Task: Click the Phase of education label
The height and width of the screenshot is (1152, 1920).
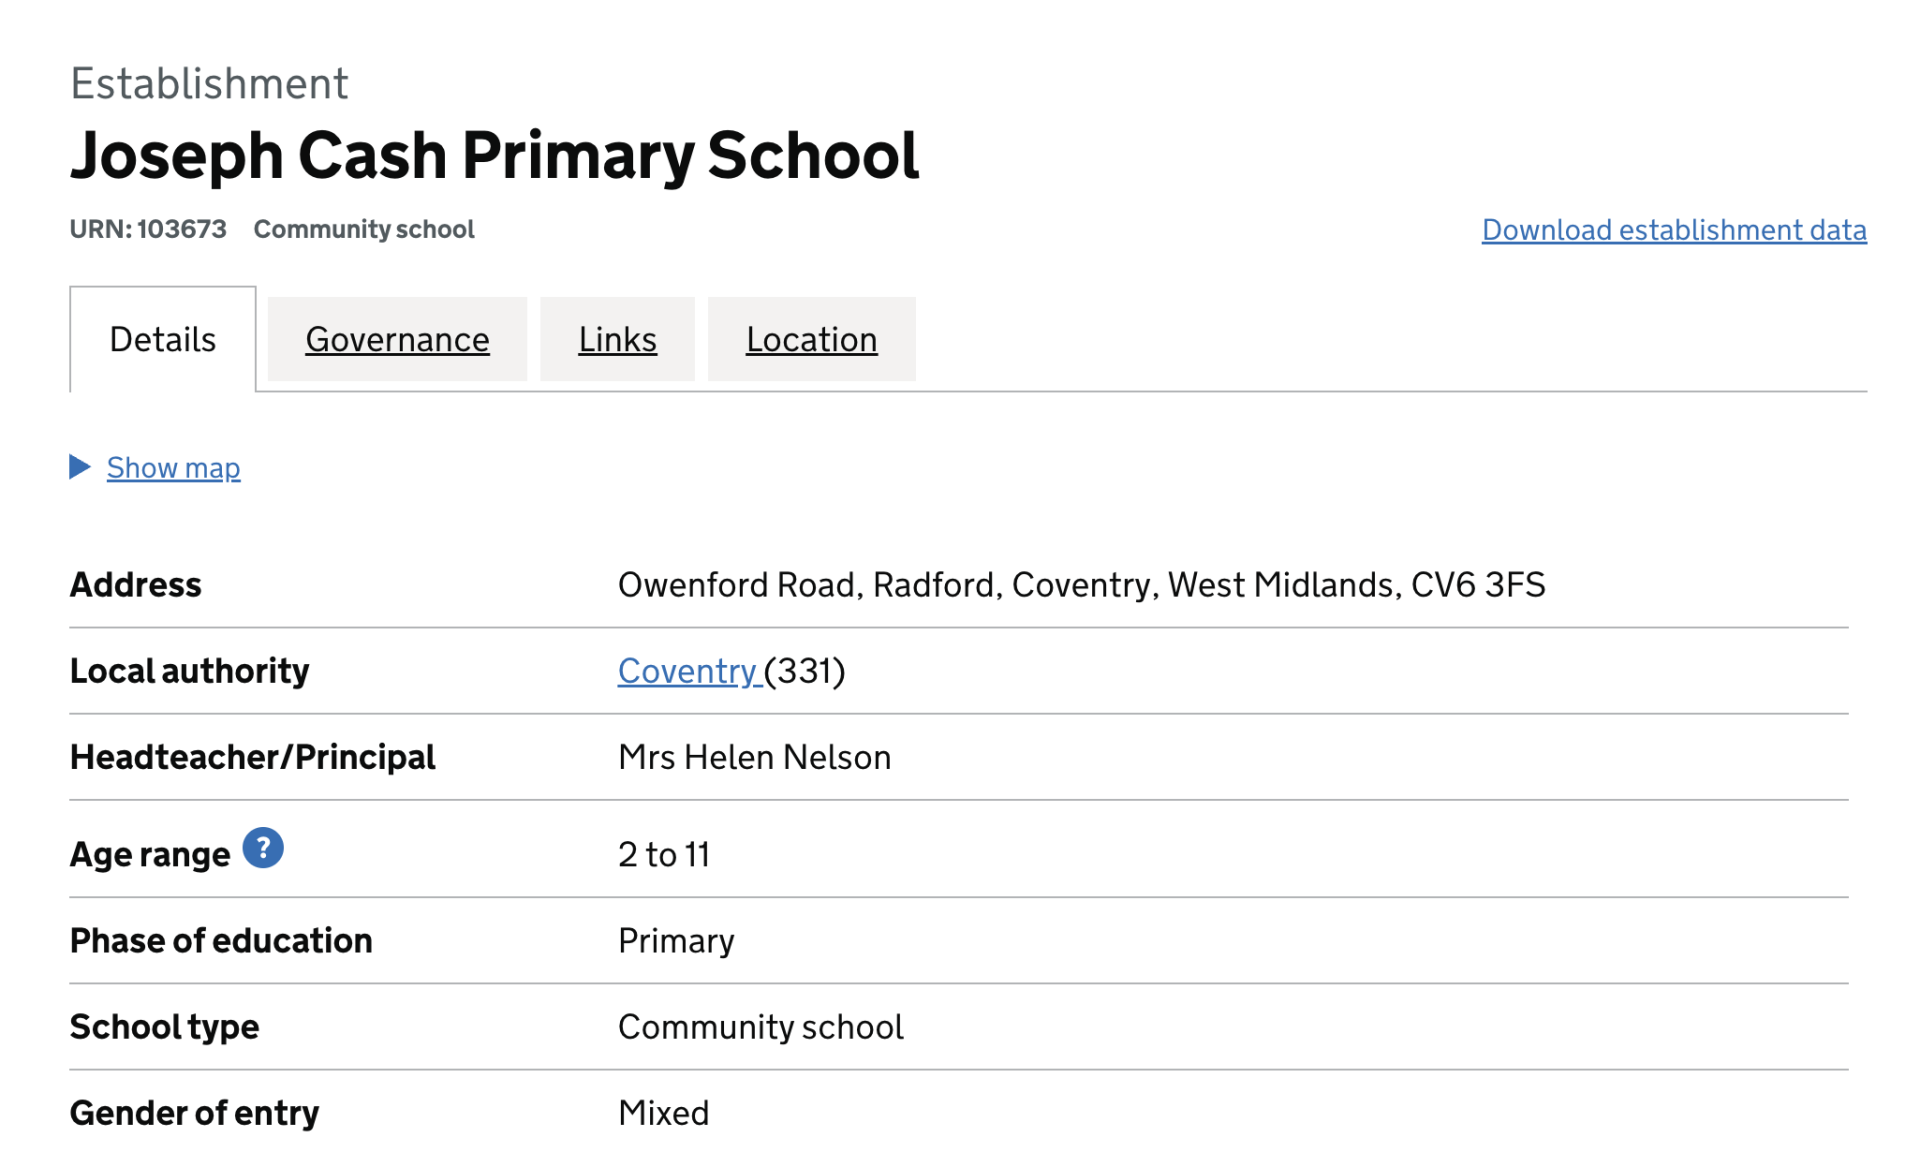Action: [x=221, y=940]
